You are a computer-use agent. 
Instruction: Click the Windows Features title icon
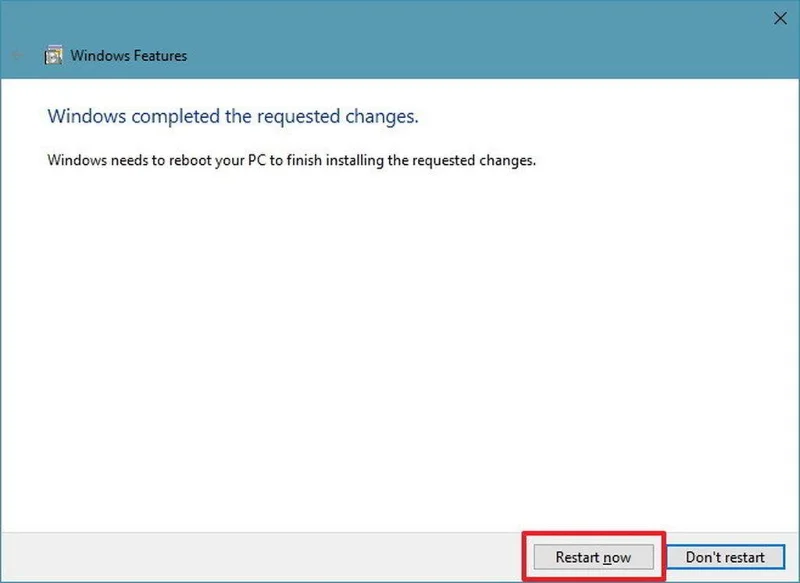[x=54, y=55]
